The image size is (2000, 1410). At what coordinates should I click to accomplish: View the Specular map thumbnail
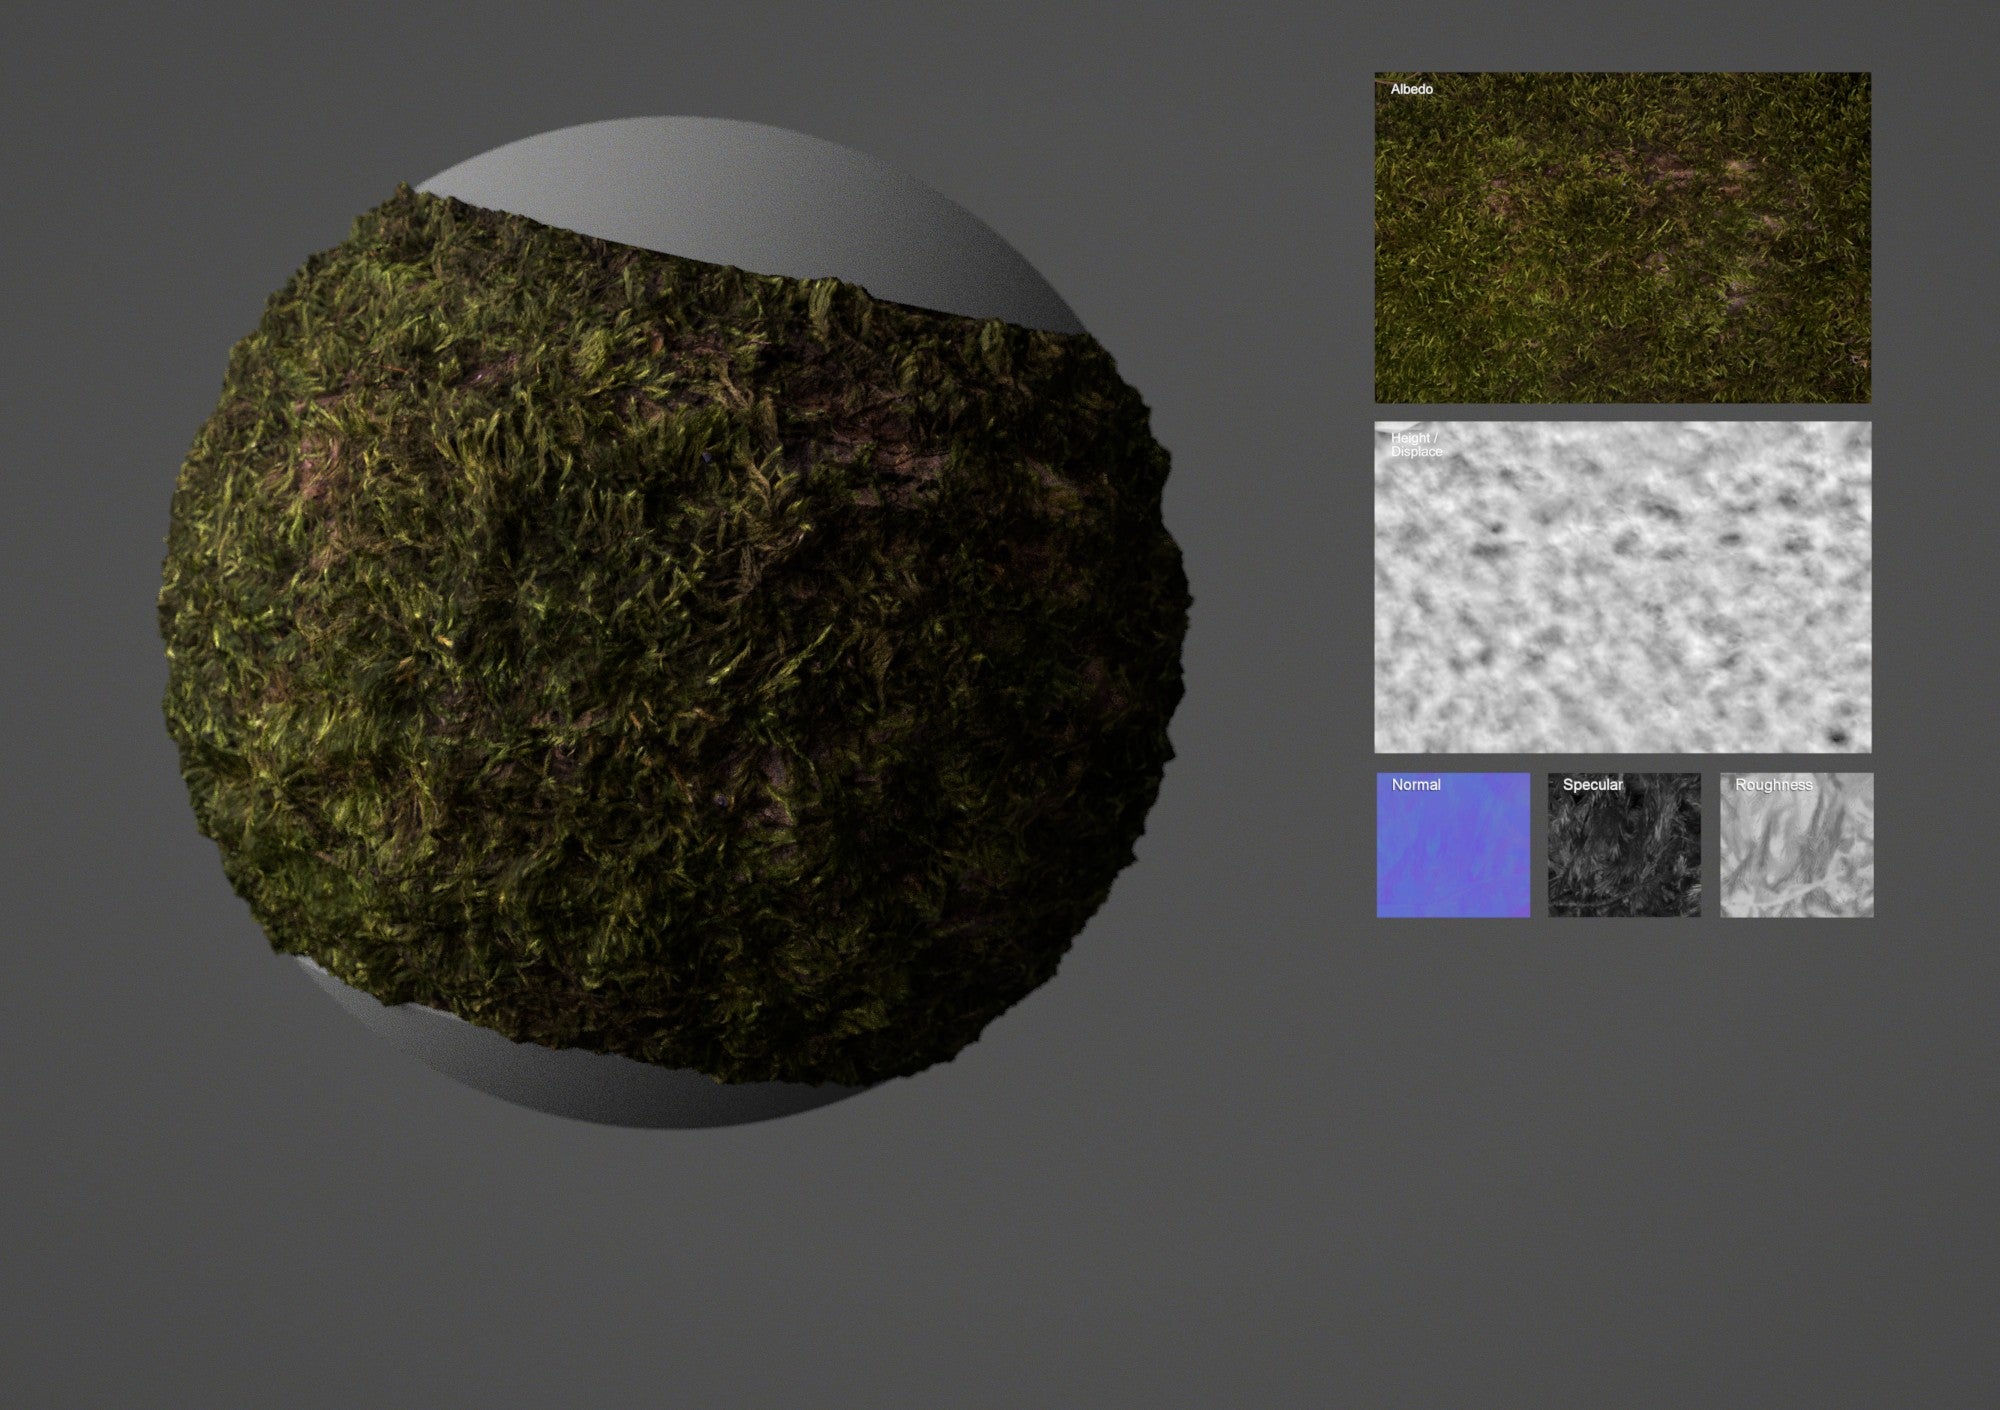coord(1624,845)
